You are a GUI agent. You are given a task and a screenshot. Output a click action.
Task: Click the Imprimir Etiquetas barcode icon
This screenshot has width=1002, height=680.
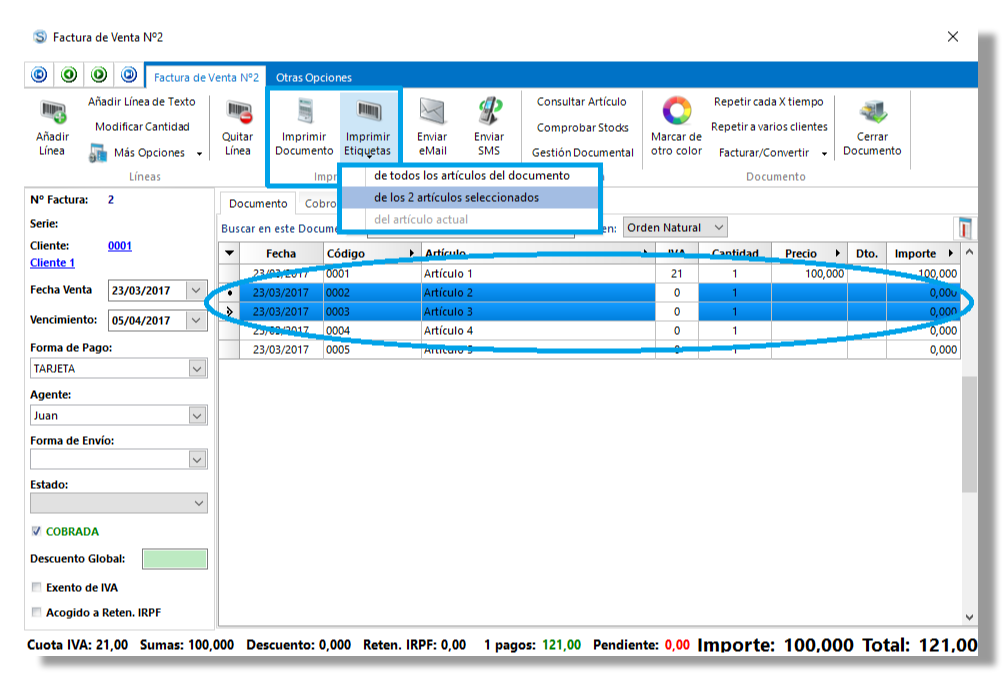[368, 110]
